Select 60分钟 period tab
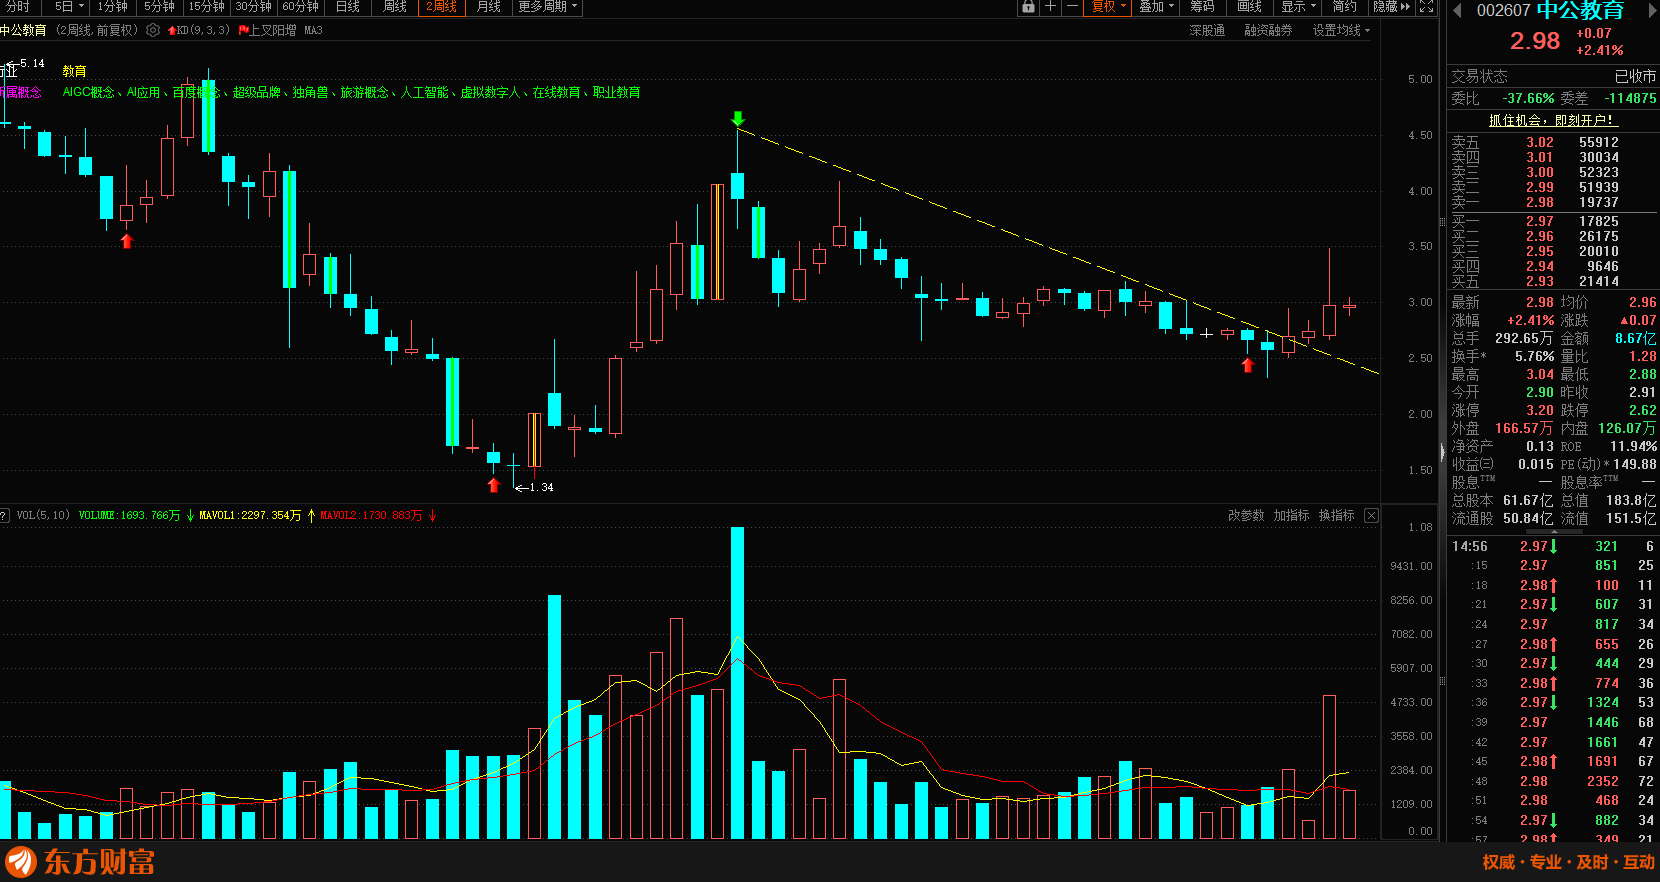Image resolution: width=1660 pixels, height=882 pixels. [301, 6]
